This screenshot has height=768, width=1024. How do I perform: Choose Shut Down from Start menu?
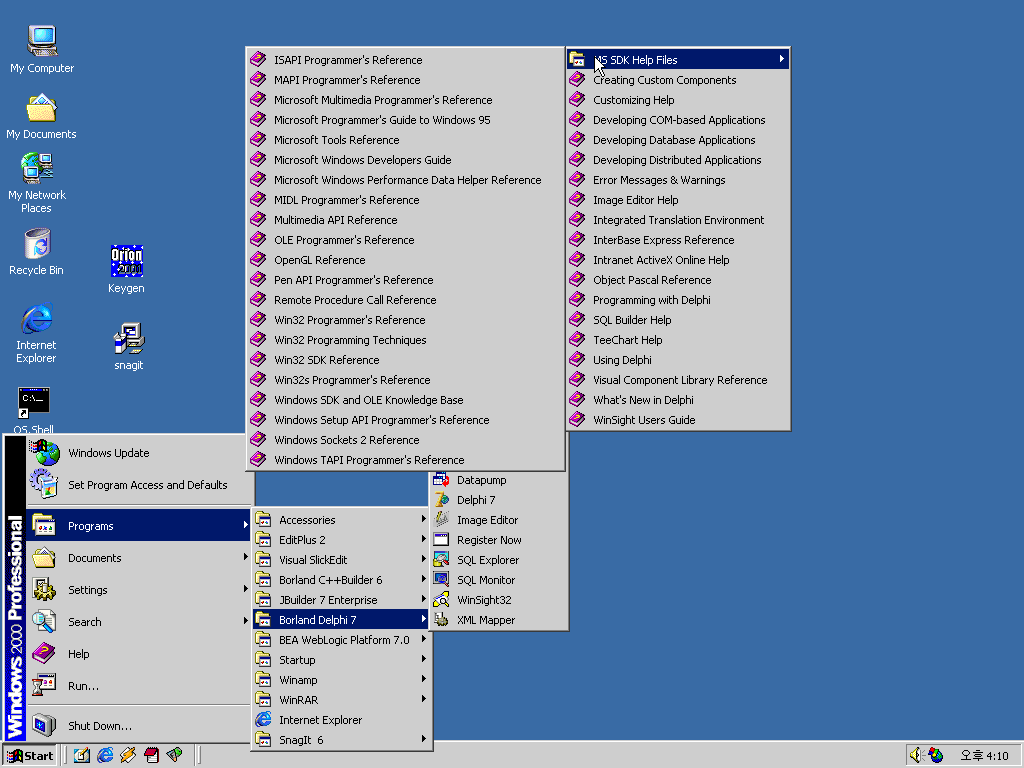pyautogui.click(x=100, y=726)
